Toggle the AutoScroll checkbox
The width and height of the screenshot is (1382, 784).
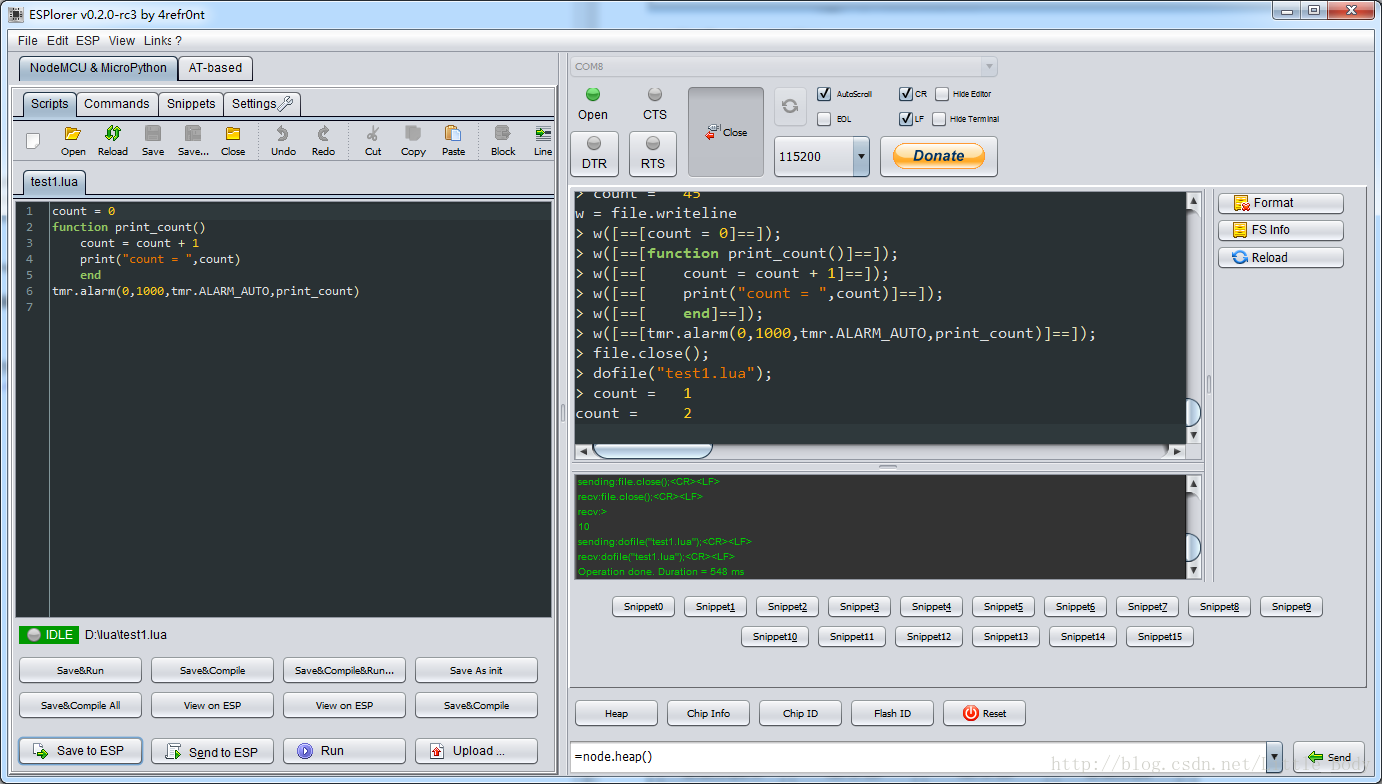coord(824,94)
